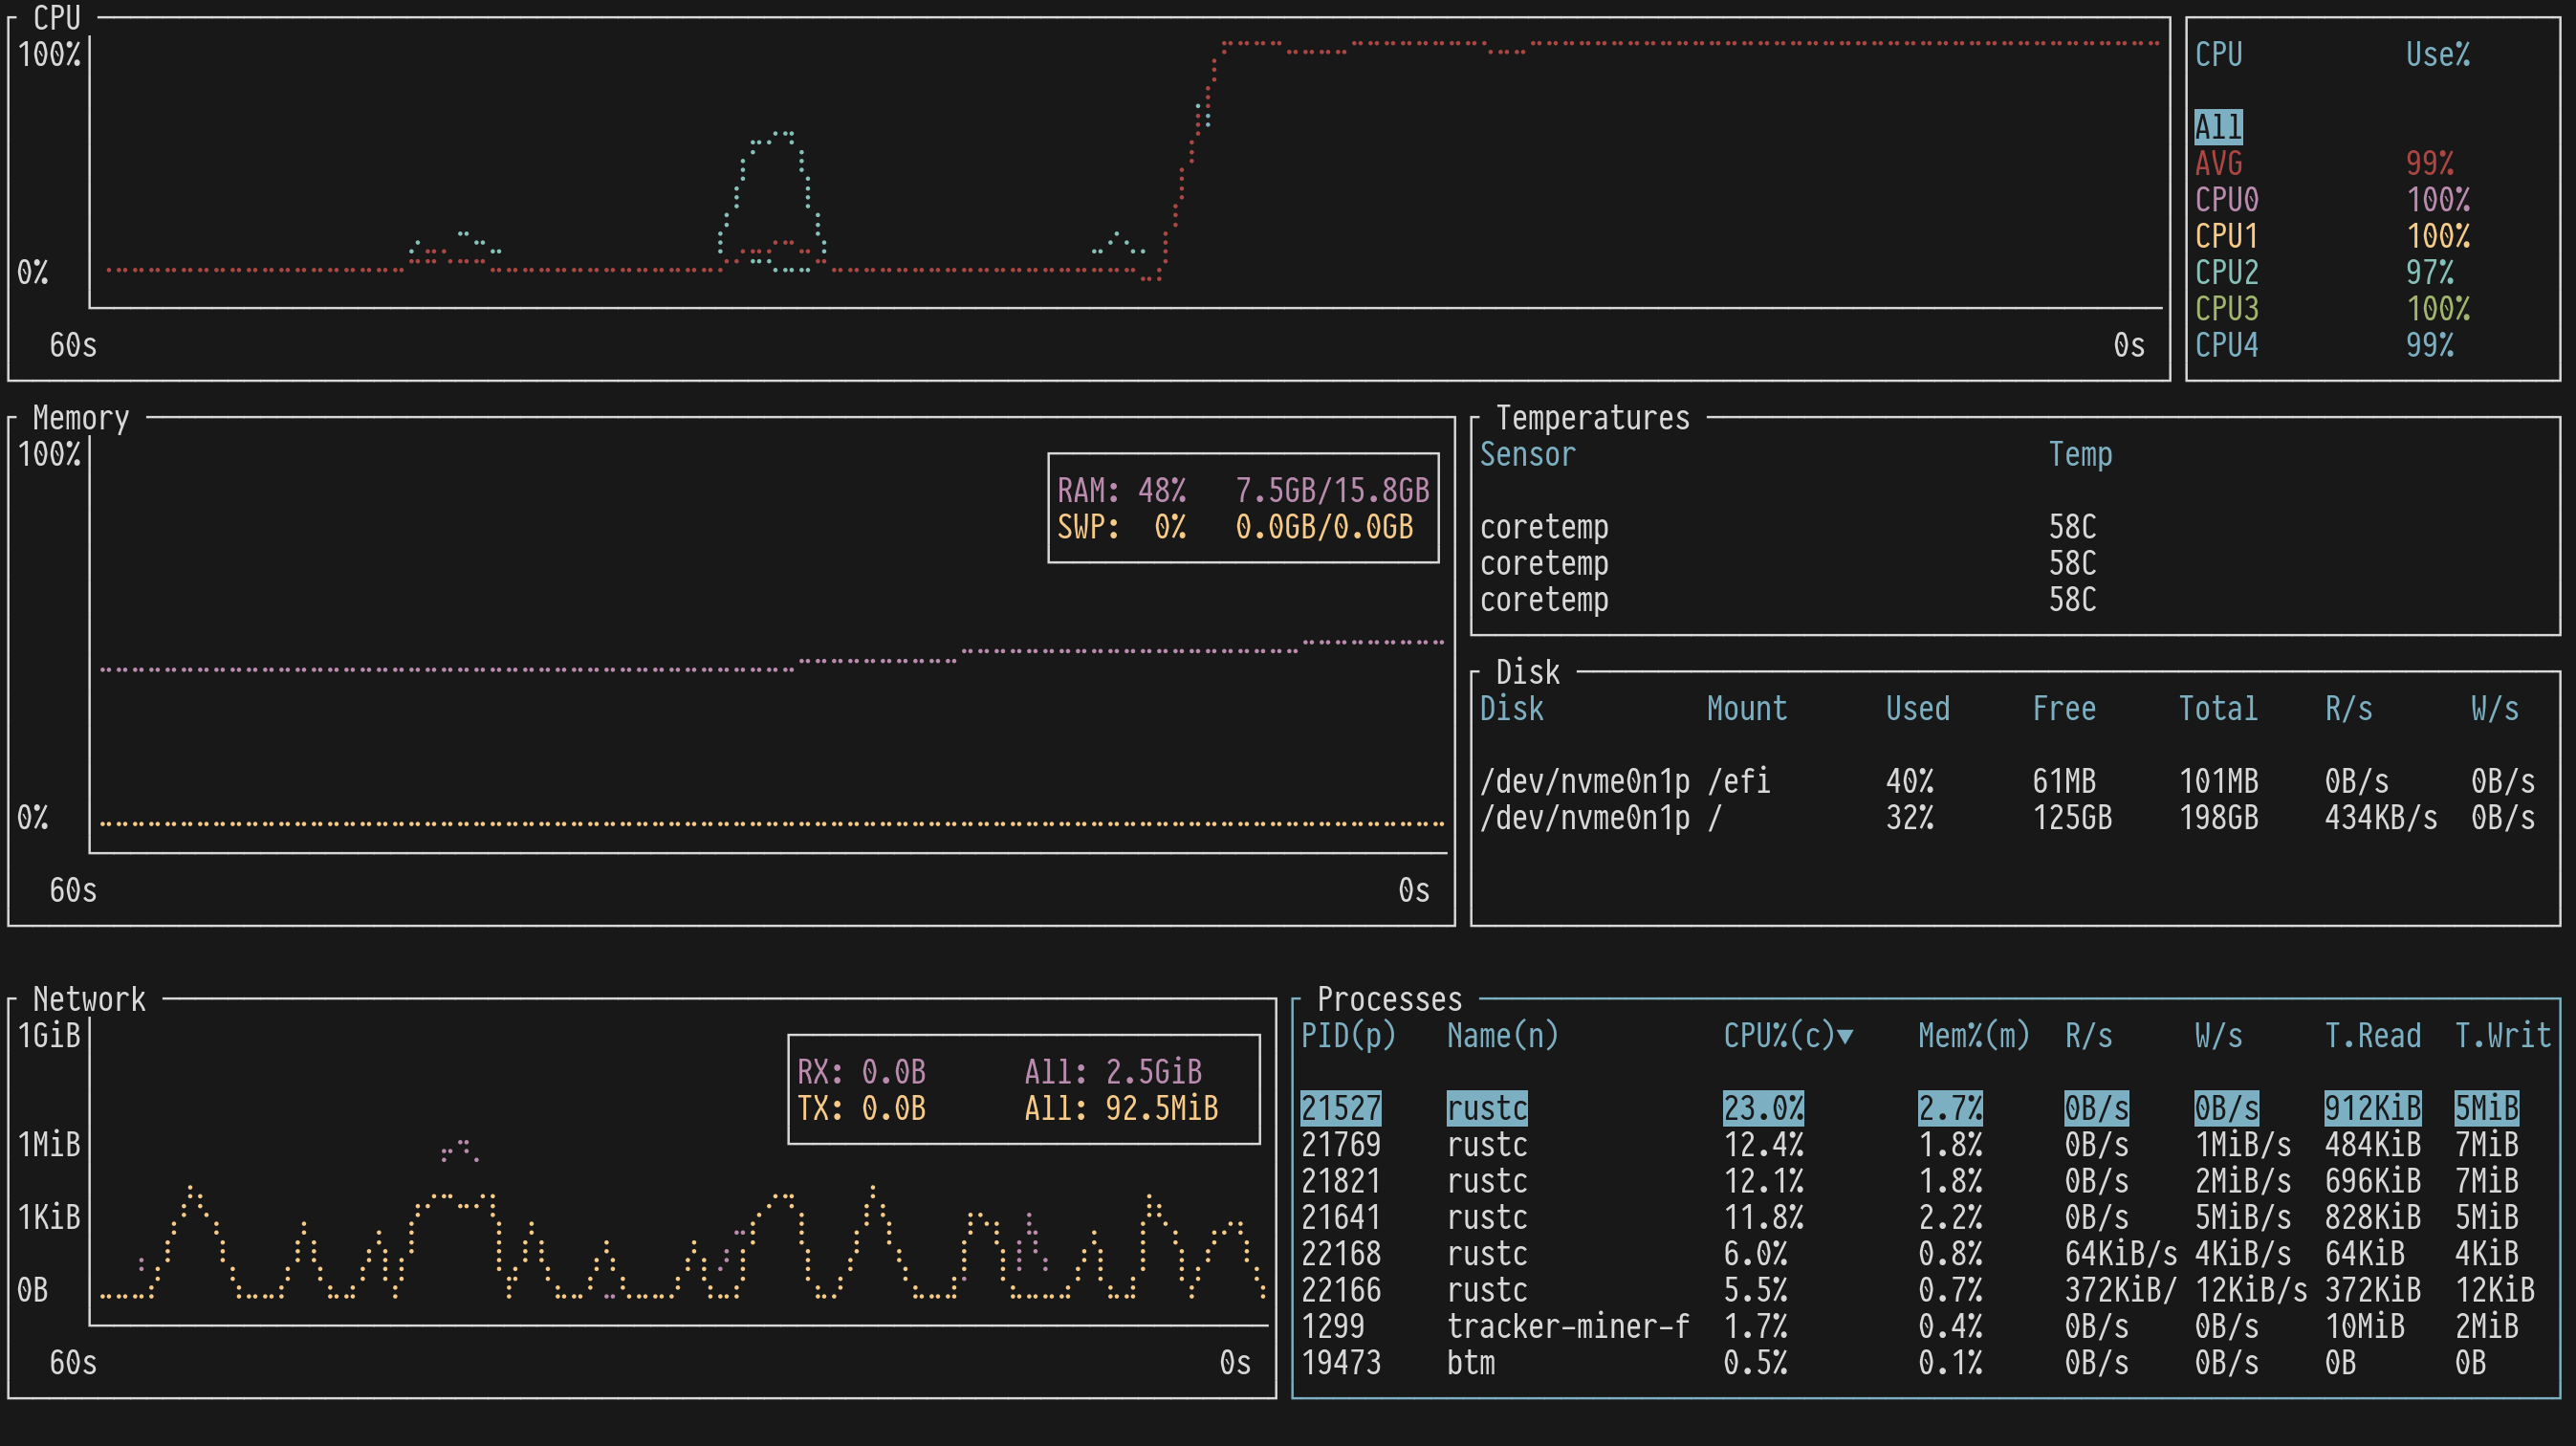Focus the Temperatures widget via its title
Viewport: 2576px width, 1446px height.
point(1592,418)
